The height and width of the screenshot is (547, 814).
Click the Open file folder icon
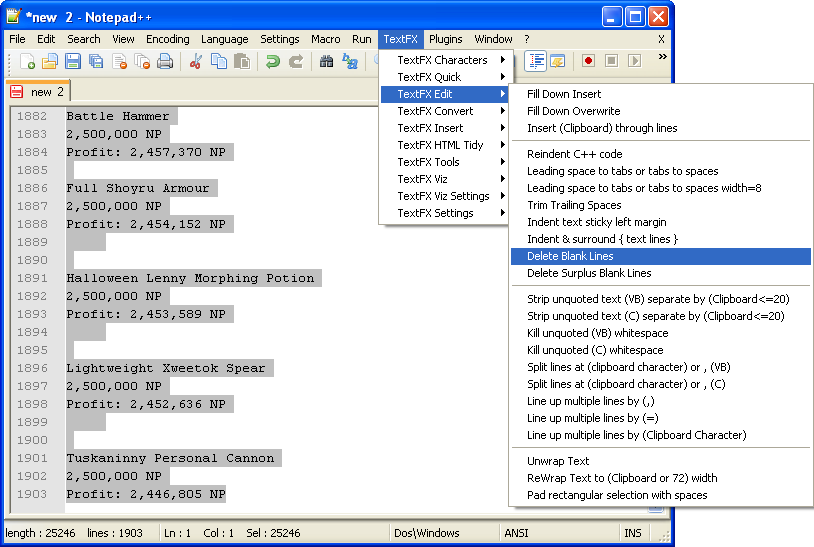[50, 61]
